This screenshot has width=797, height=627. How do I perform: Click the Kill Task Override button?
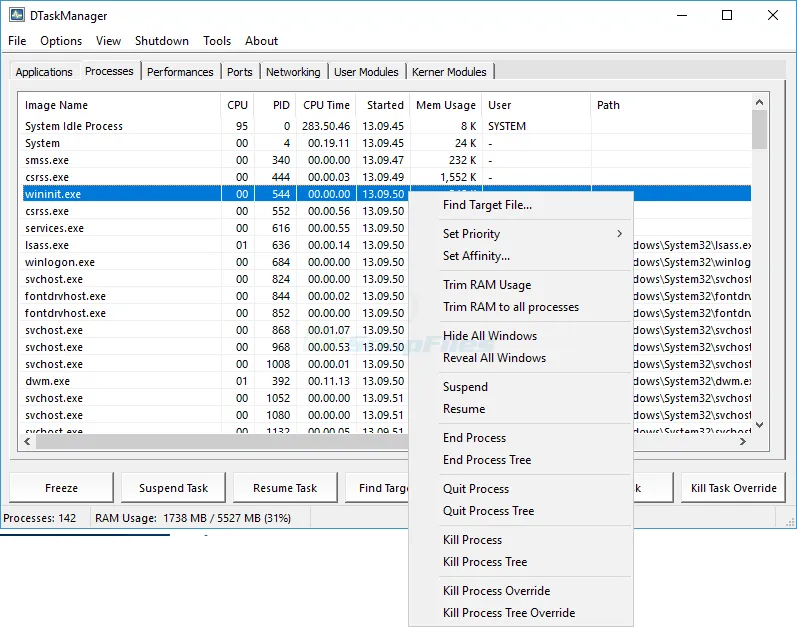(733, 488)
